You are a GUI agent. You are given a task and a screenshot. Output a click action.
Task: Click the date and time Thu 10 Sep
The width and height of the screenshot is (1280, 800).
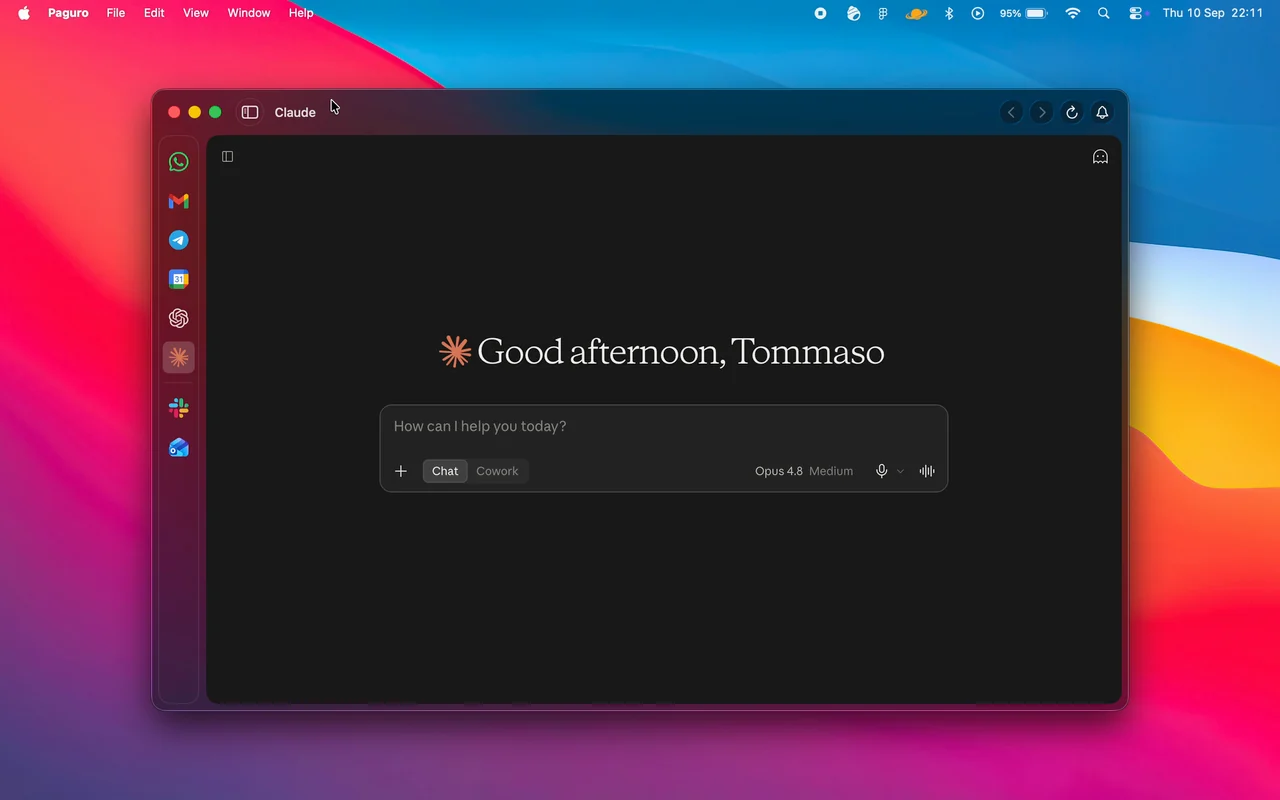(1213, 13)
